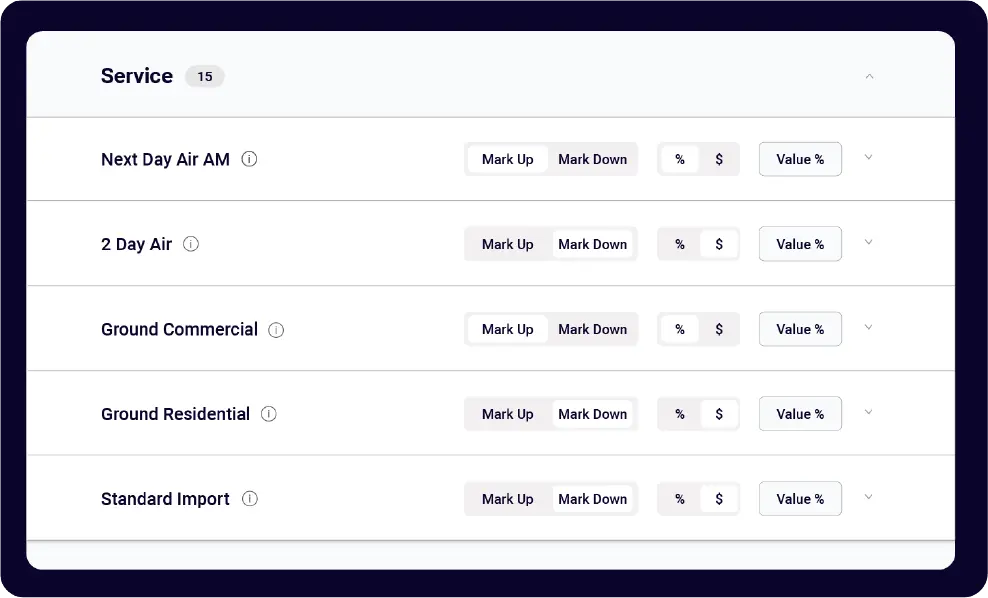
Task: Click the info icon beside Ground Residential
Action: pos(268,414)
